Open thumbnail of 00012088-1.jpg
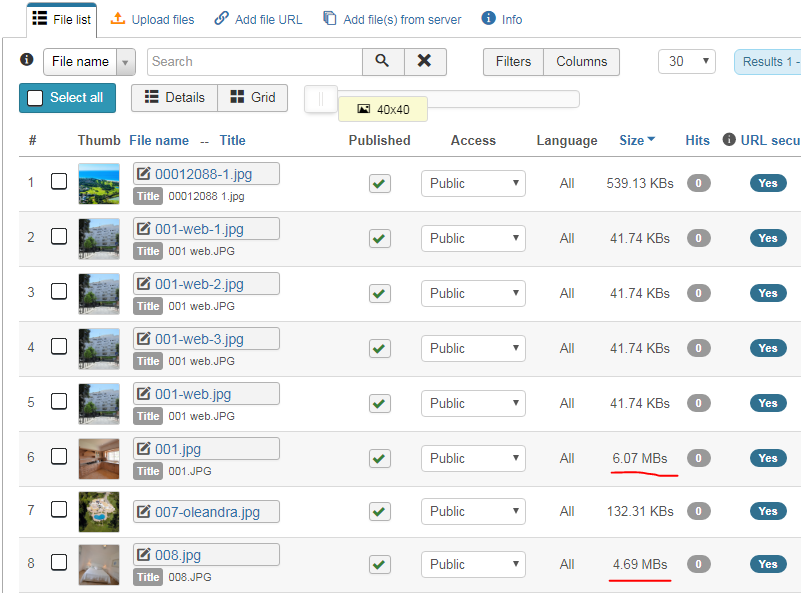The image size is (801, 593). 99,183
